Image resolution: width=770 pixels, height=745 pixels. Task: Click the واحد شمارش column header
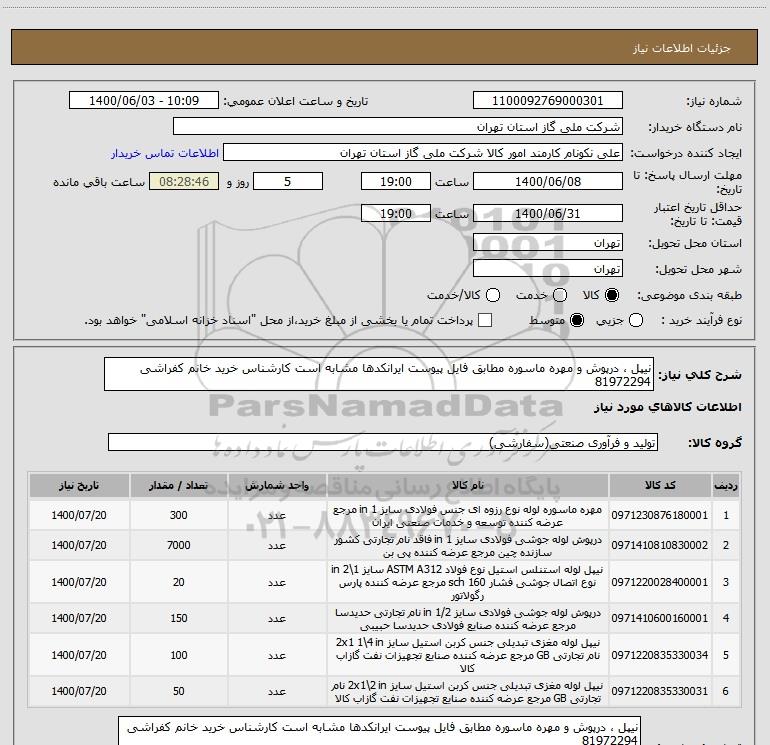277,485
